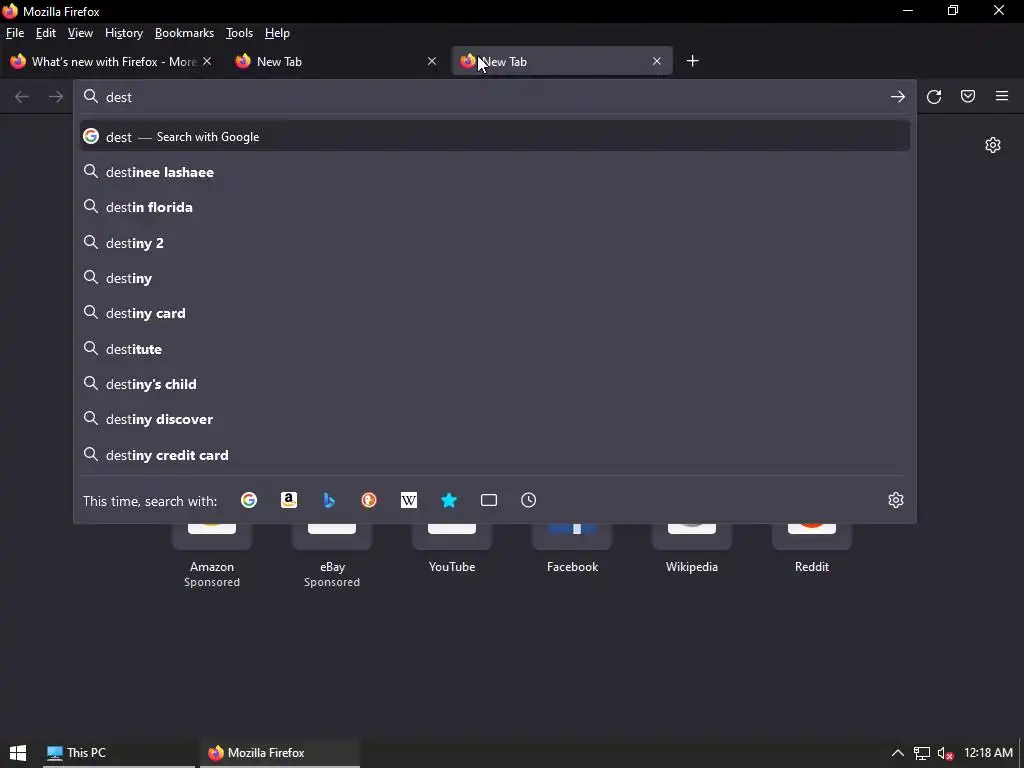This screenshot has width=1024, height=768.
Task: Open the Edit menu
Action: click(x=46, y=33)
